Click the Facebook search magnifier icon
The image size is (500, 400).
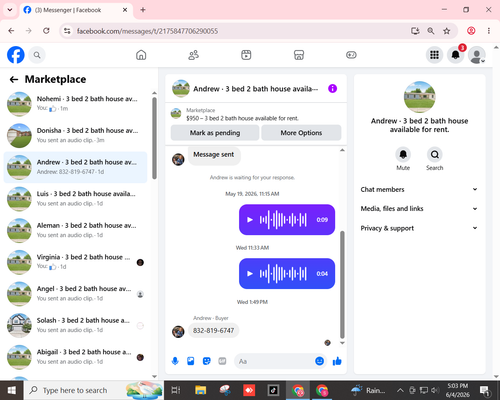(x=37, y=55)
